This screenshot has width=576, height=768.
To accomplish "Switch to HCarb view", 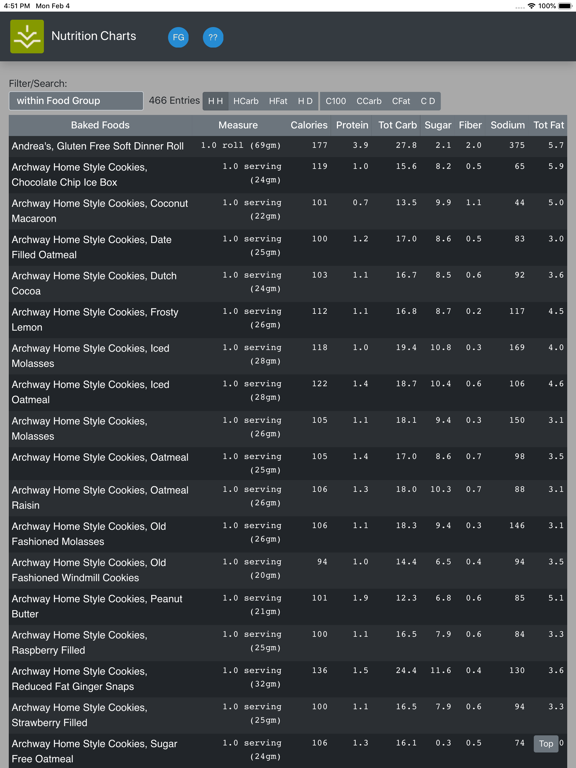I will click(x=246, y=101).
